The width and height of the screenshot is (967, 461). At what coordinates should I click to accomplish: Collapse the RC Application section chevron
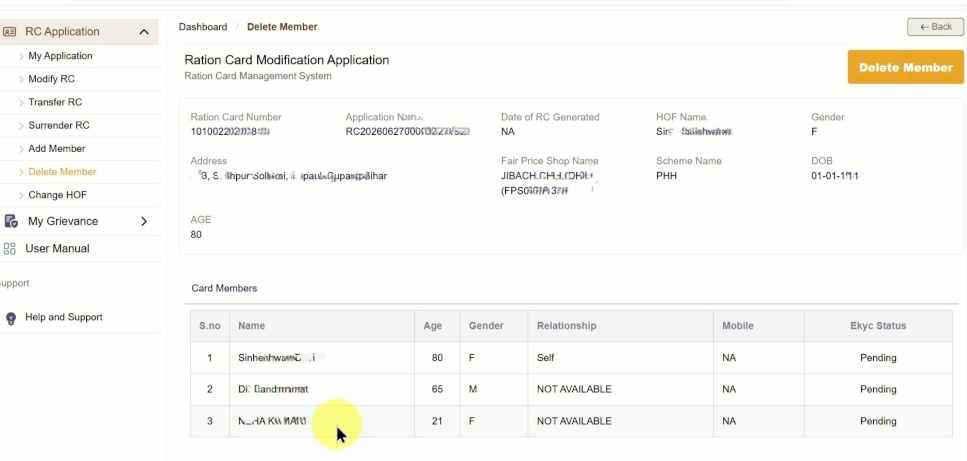(x=144, y=31)
